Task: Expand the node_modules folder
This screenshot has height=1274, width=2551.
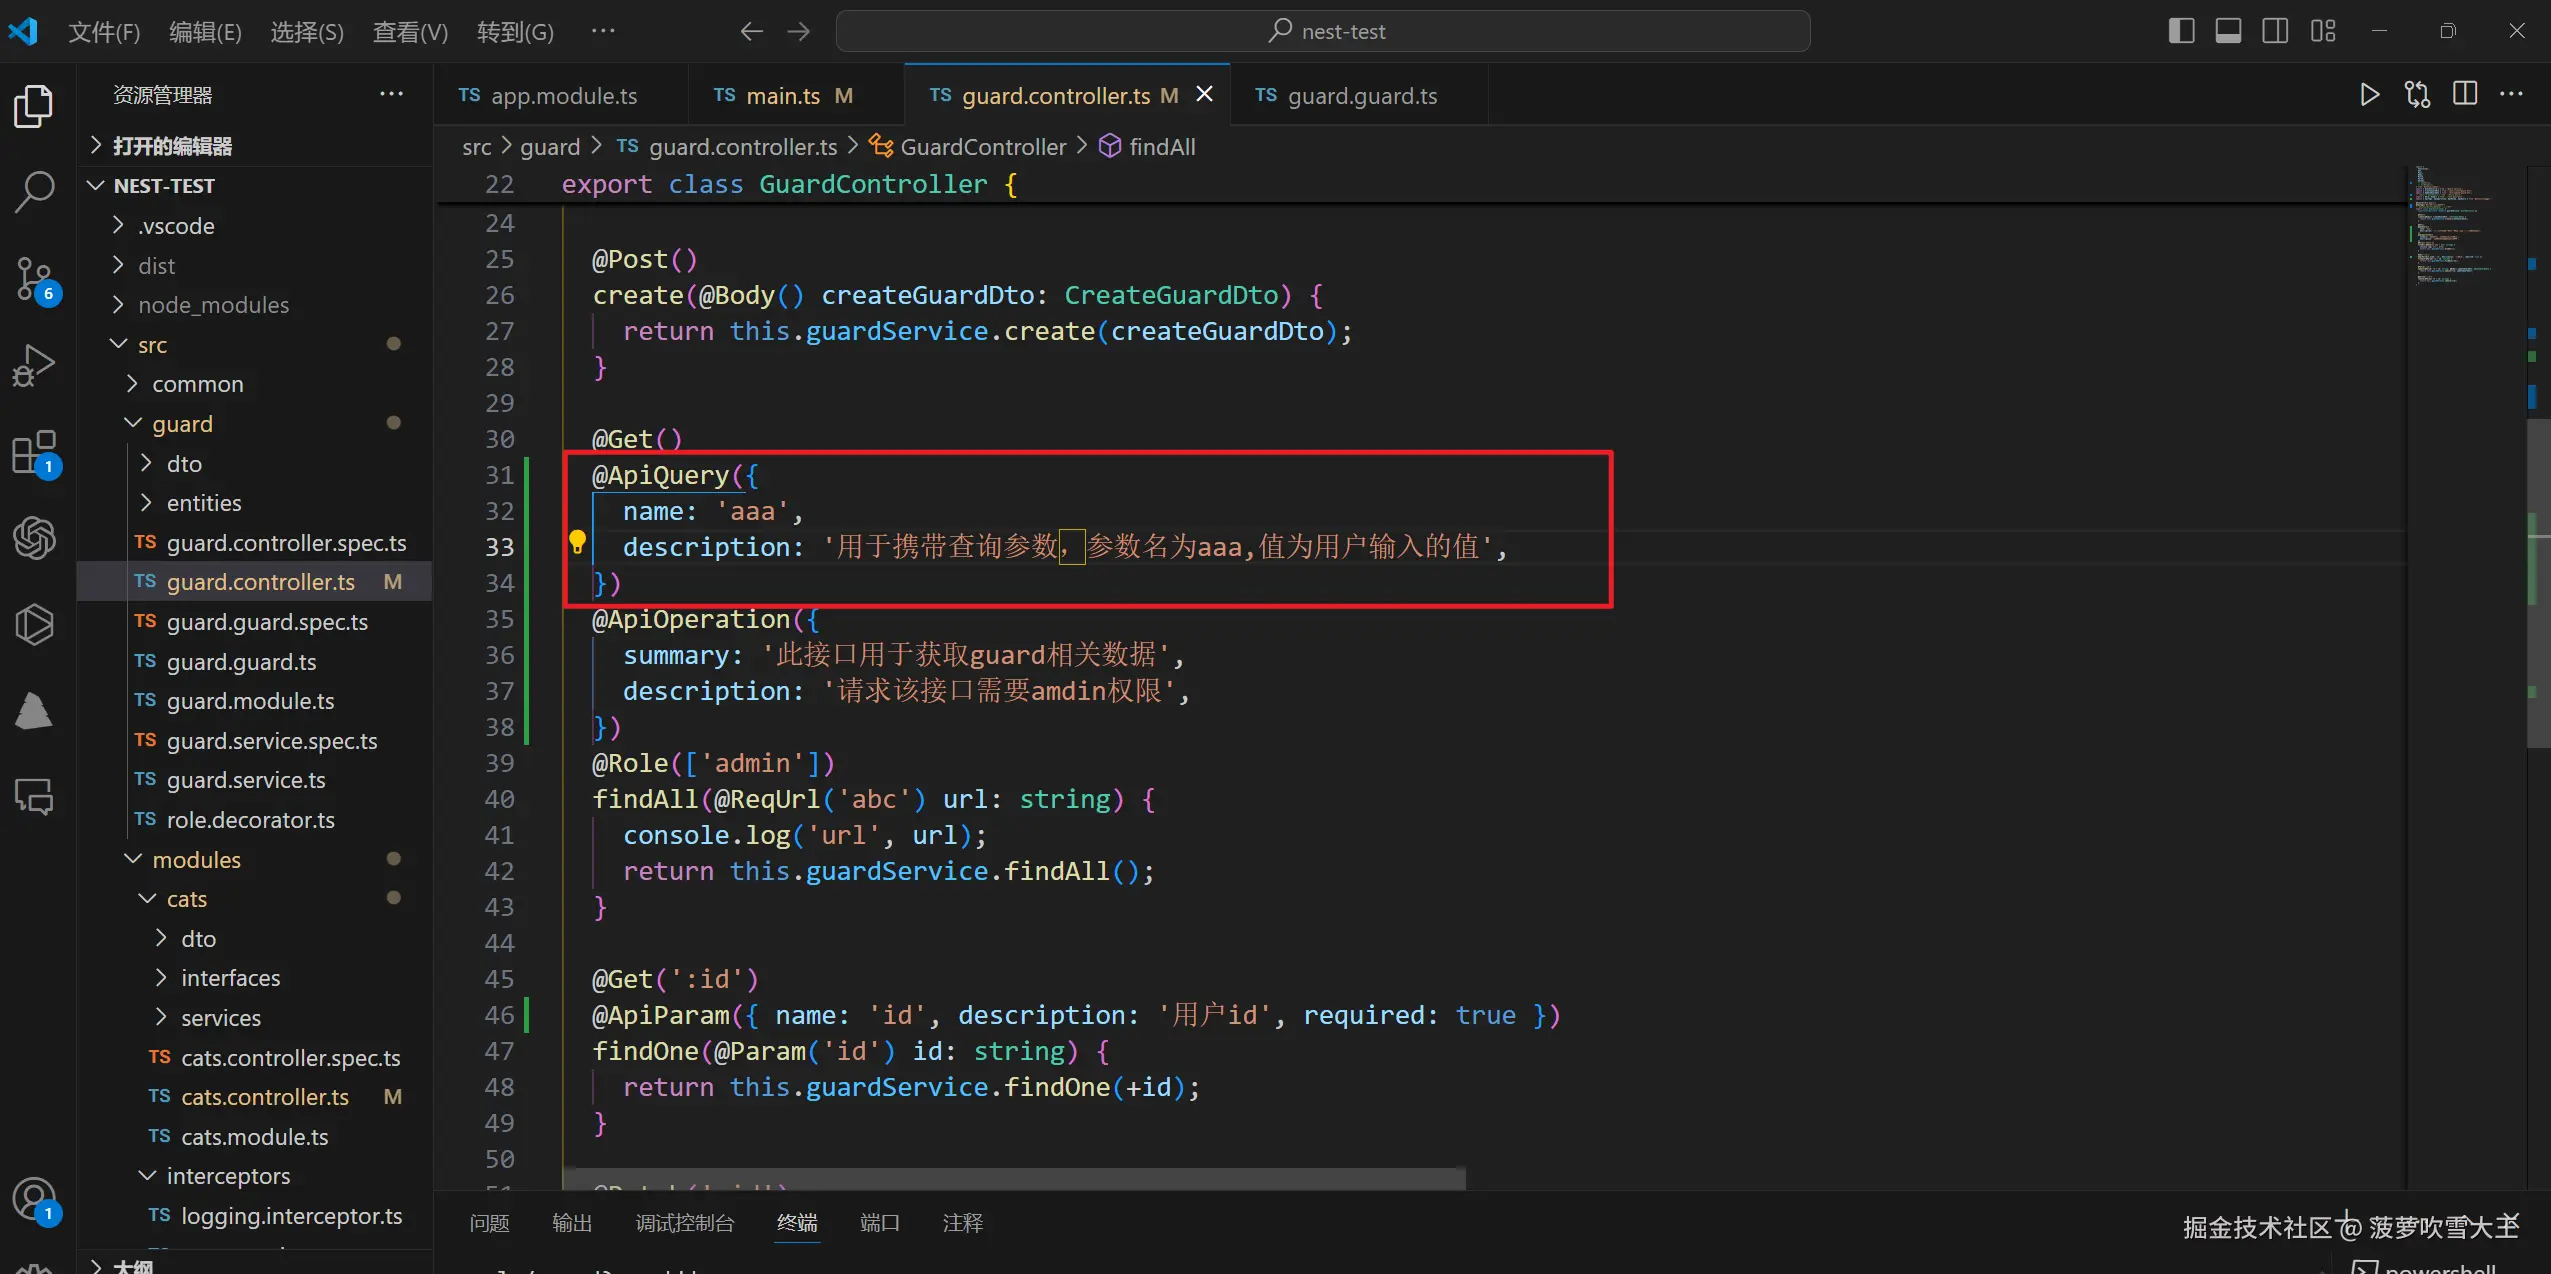Action: (213, 305)
